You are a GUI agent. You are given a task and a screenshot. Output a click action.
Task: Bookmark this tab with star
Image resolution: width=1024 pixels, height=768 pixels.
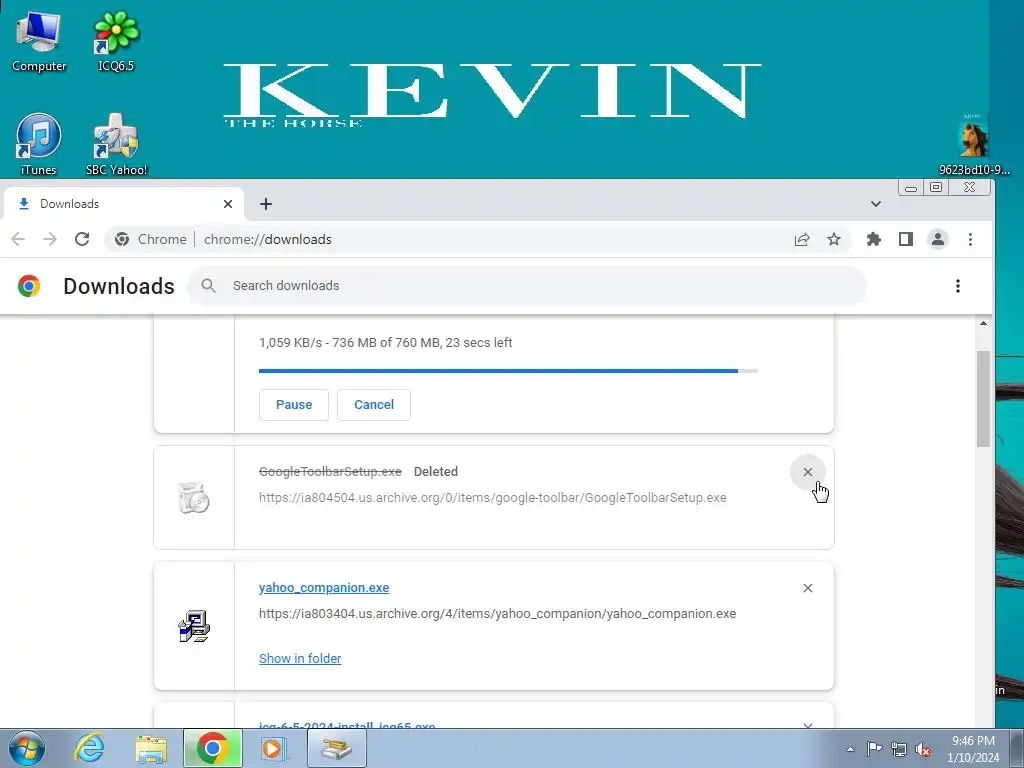coord(834,239)
